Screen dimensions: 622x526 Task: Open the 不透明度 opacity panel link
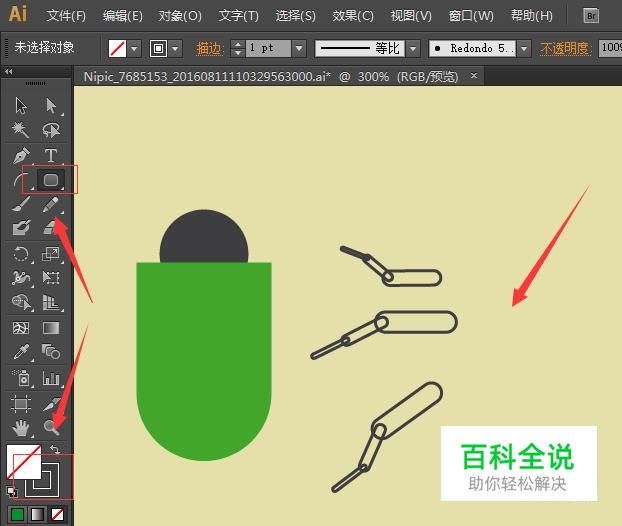click(x=565, y=49)
